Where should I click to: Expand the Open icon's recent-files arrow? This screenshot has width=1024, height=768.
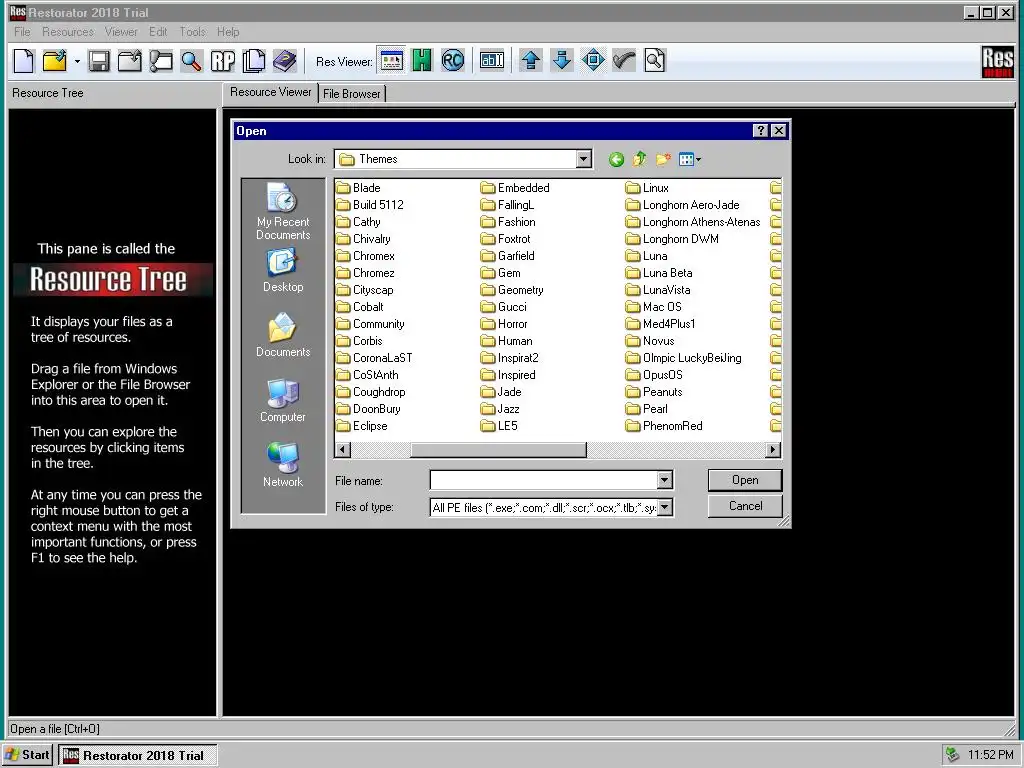click(x=77, y=61)
